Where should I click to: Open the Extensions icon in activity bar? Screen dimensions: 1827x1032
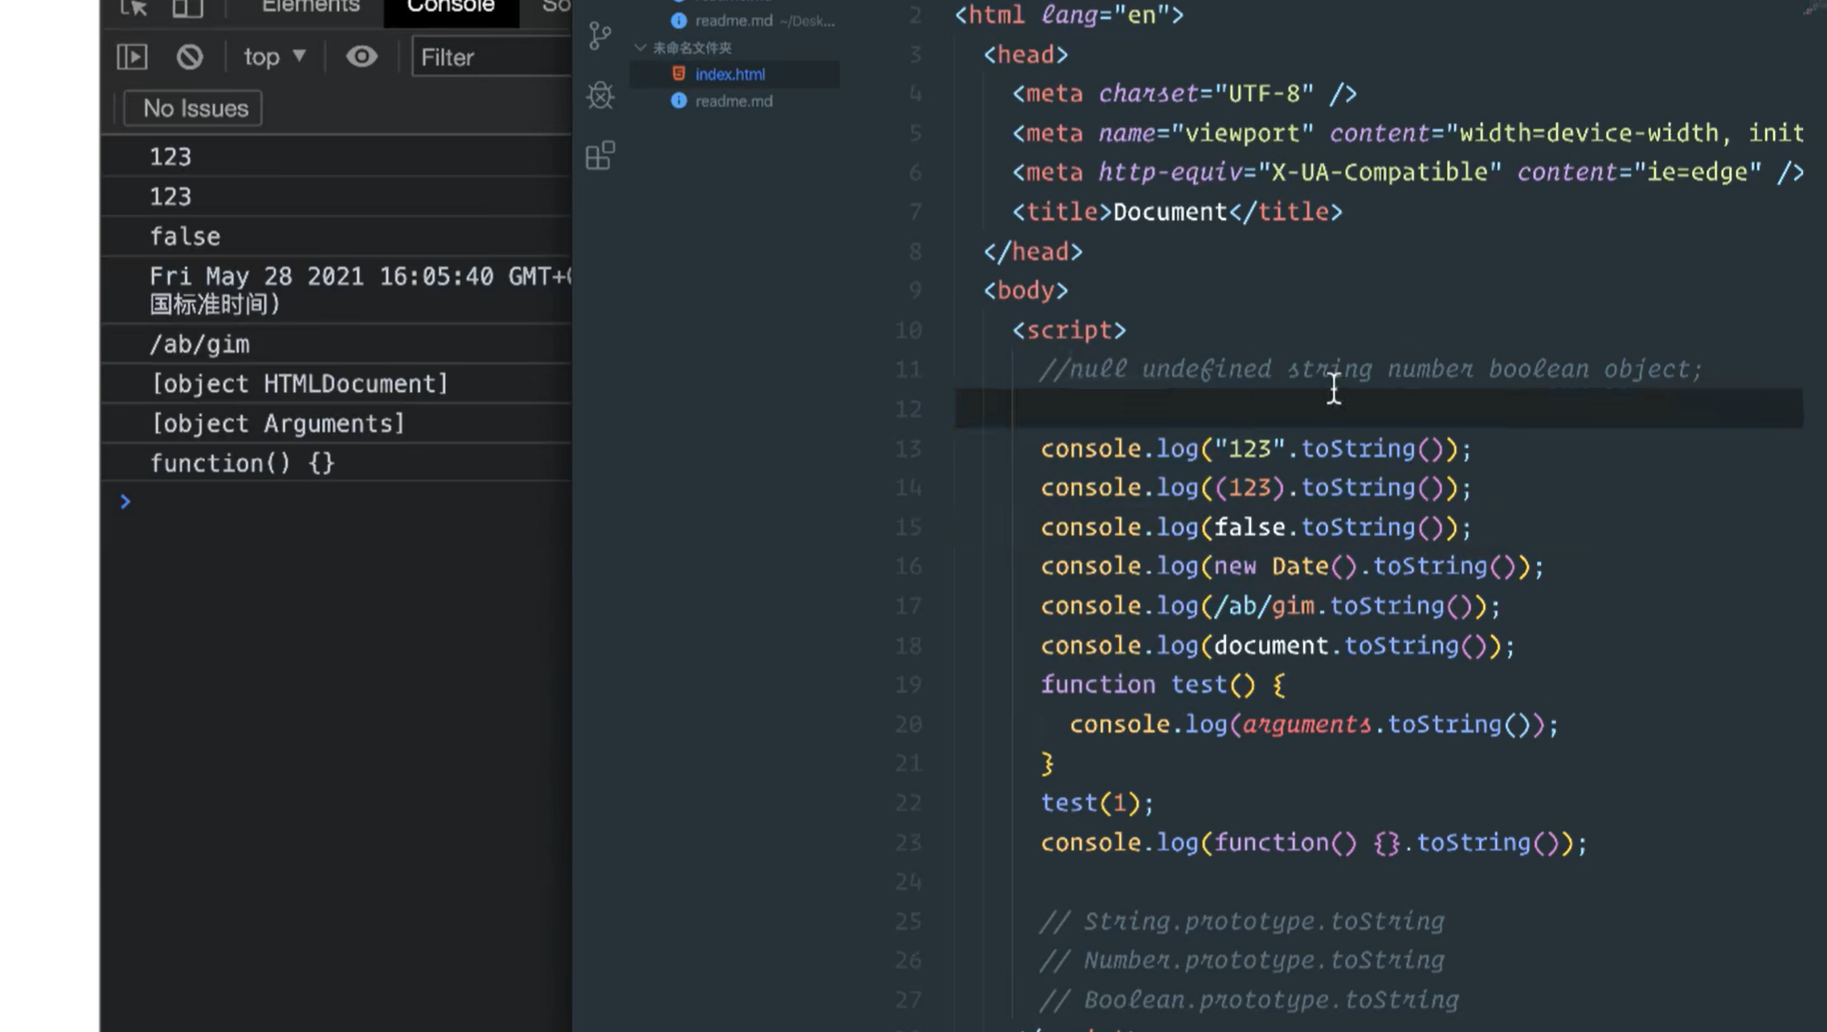click(600, 155)
